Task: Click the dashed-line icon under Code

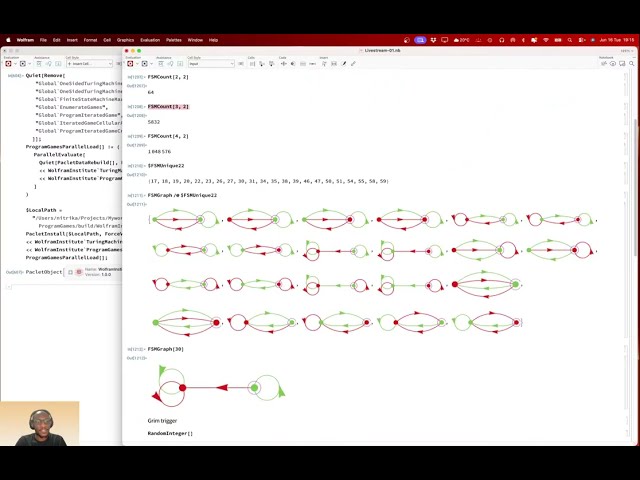Action: point(313,64)
